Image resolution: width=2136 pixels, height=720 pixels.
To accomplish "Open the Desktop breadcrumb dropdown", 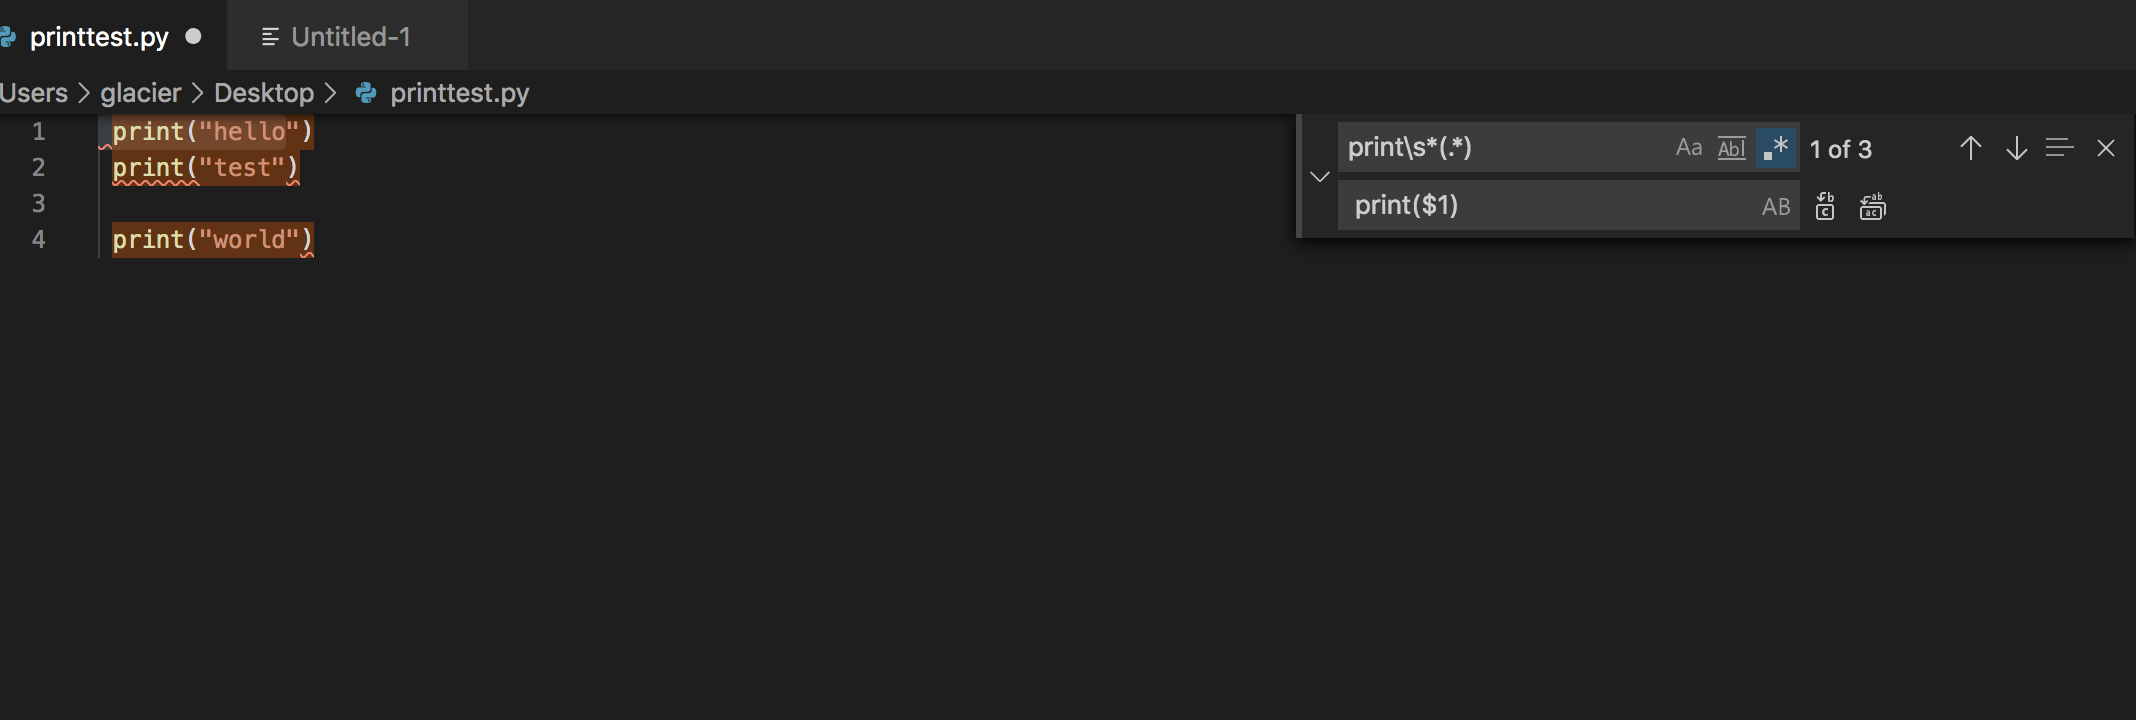I will [263, 93].
